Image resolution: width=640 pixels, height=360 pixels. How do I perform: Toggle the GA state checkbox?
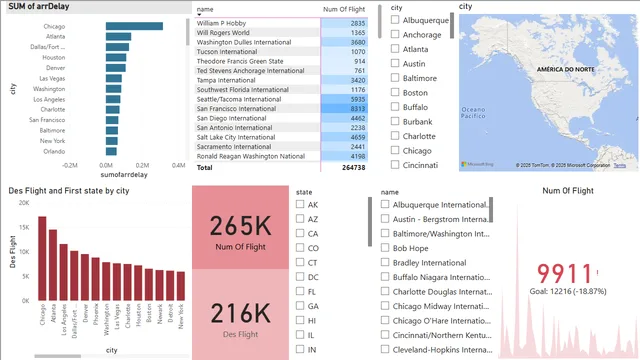click(300, 306)
